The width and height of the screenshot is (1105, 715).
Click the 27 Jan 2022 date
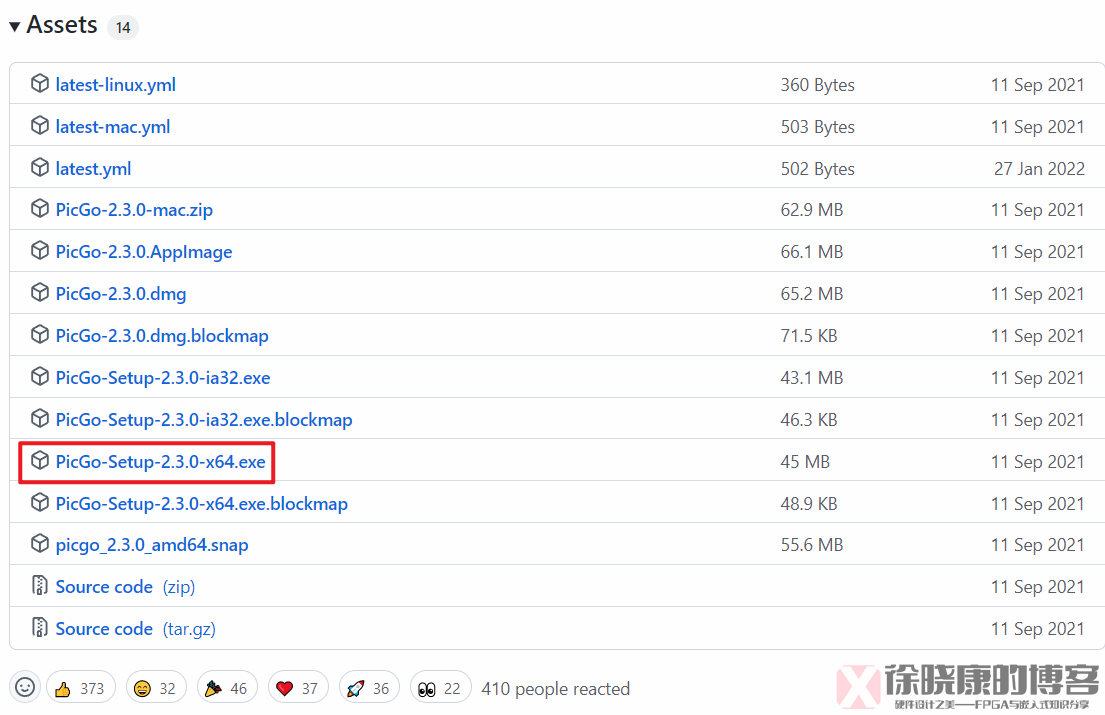[1039, 169]
